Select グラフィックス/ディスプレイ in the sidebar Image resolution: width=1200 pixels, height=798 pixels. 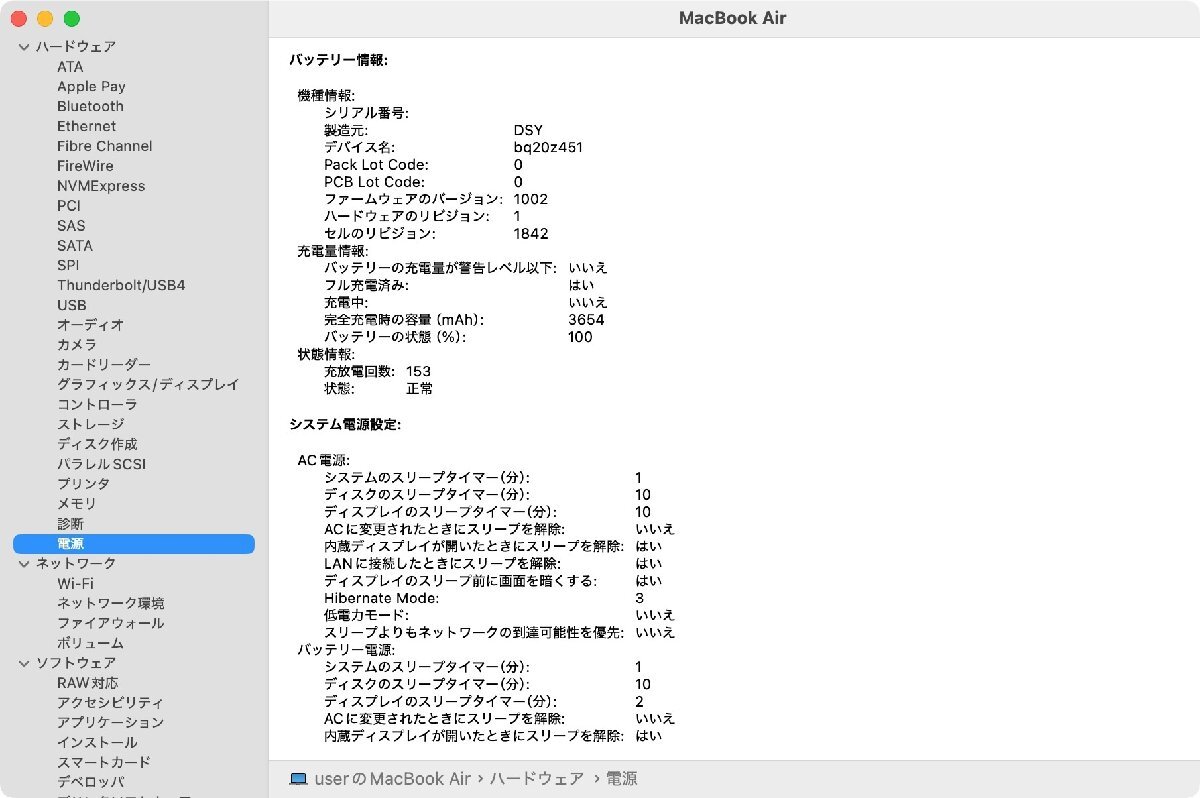147,384
